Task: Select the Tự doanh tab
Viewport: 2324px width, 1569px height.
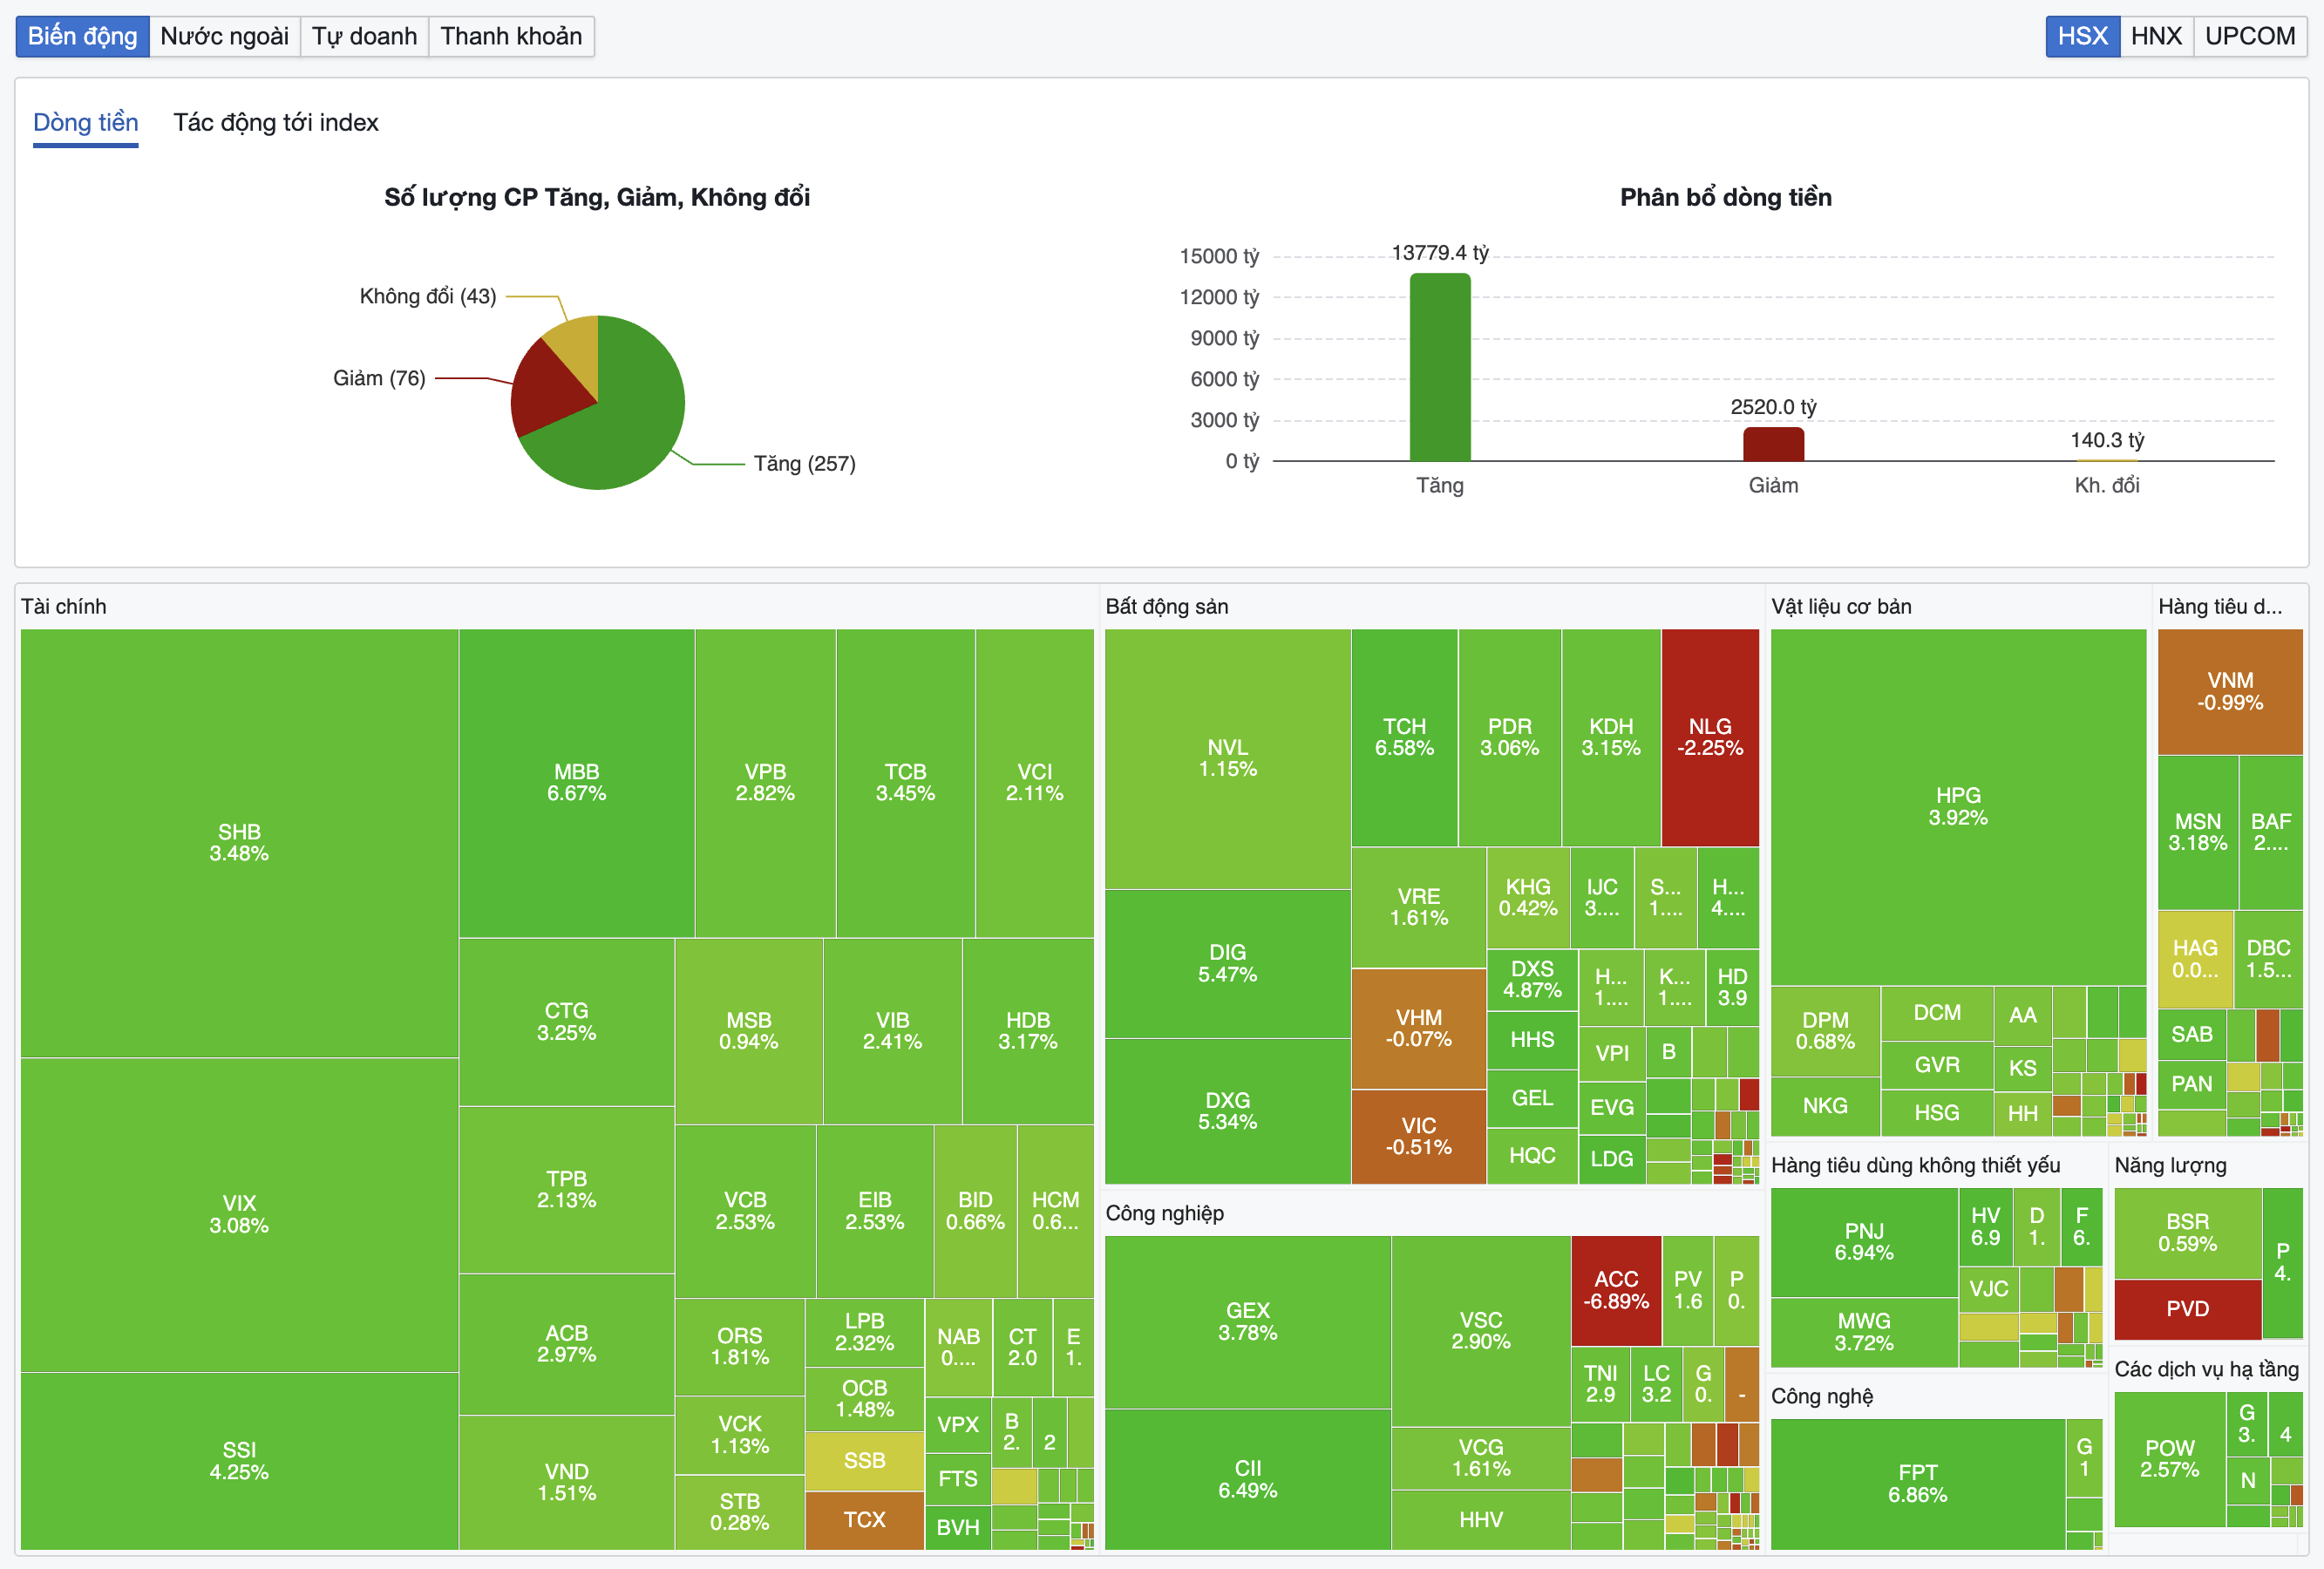Action: click(364, 36)
